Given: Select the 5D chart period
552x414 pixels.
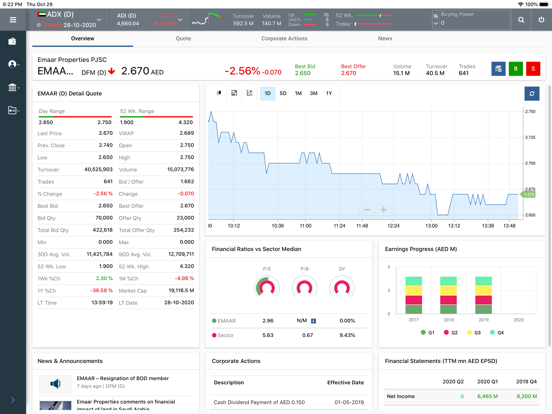Looking at the screenshot, I should 283,93.
